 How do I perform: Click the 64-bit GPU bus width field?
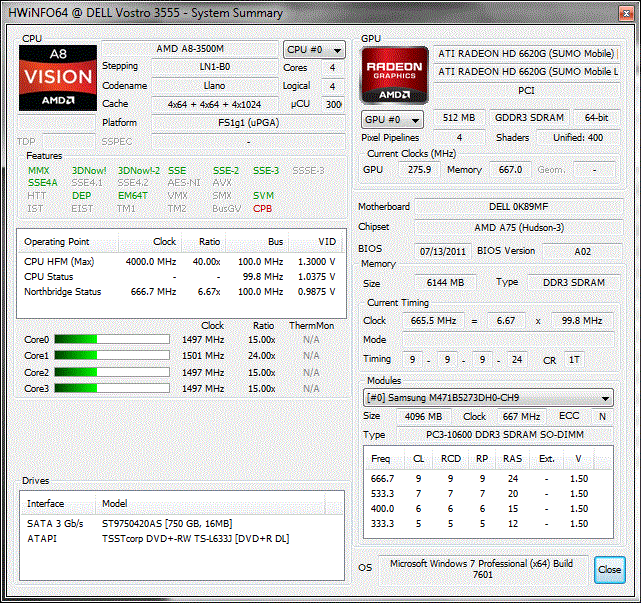(x=596, y=118)
